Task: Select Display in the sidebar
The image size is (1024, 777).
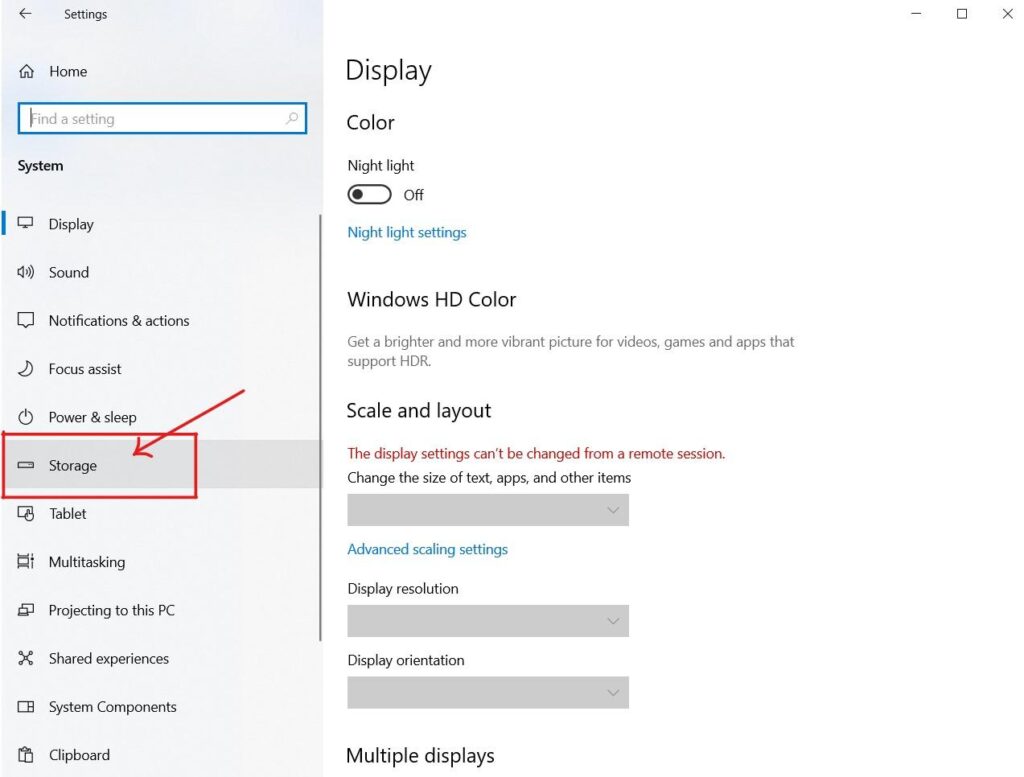Action: (161, 224)
